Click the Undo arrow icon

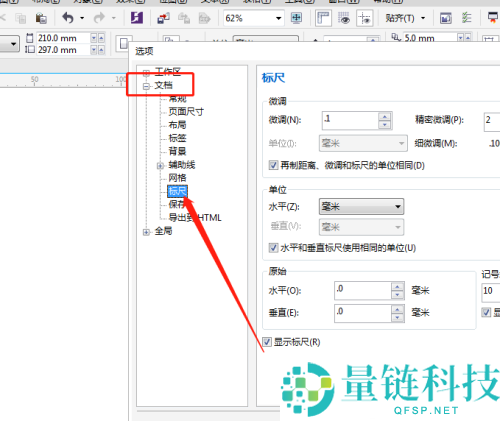[68, 18]
